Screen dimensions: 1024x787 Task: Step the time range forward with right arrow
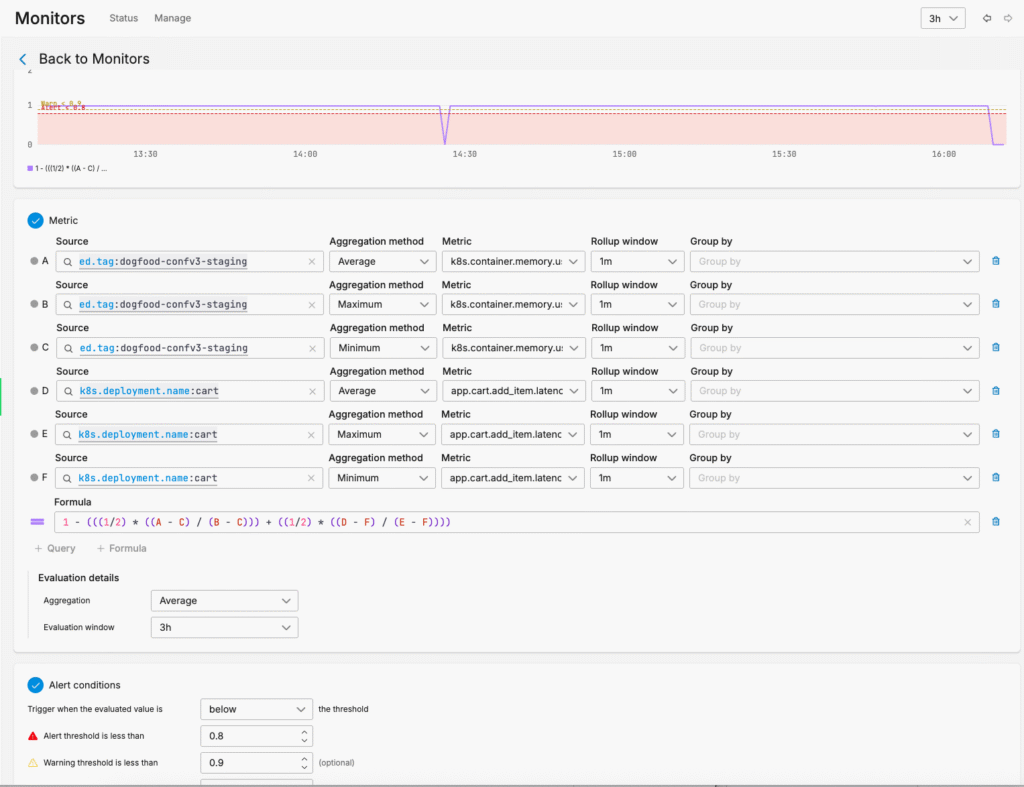pos(1007,18)
